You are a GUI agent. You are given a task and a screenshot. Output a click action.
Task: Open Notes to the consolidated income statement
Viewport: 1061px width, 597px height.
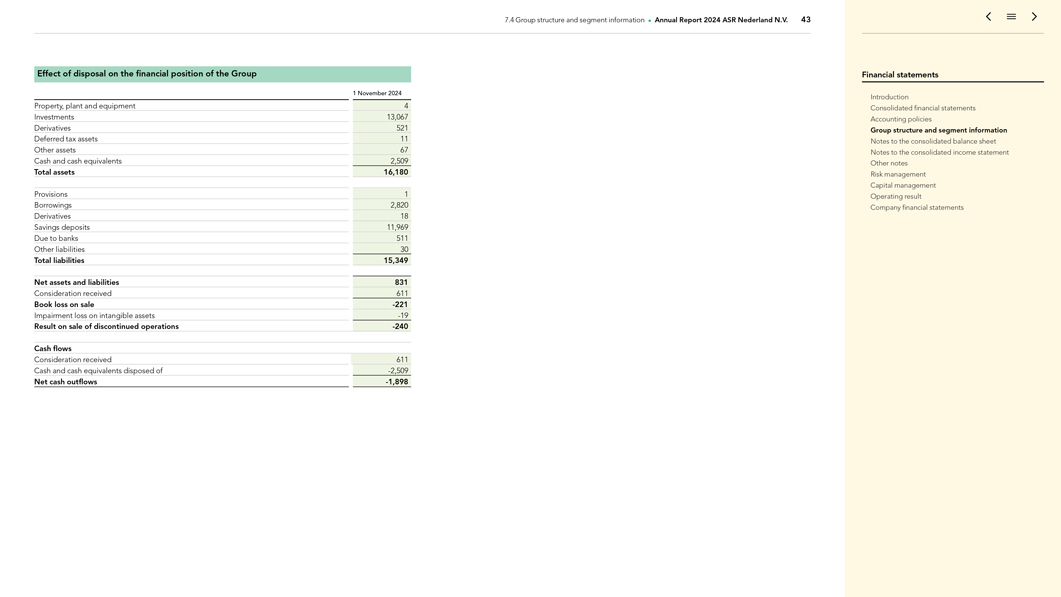[939, 152]
